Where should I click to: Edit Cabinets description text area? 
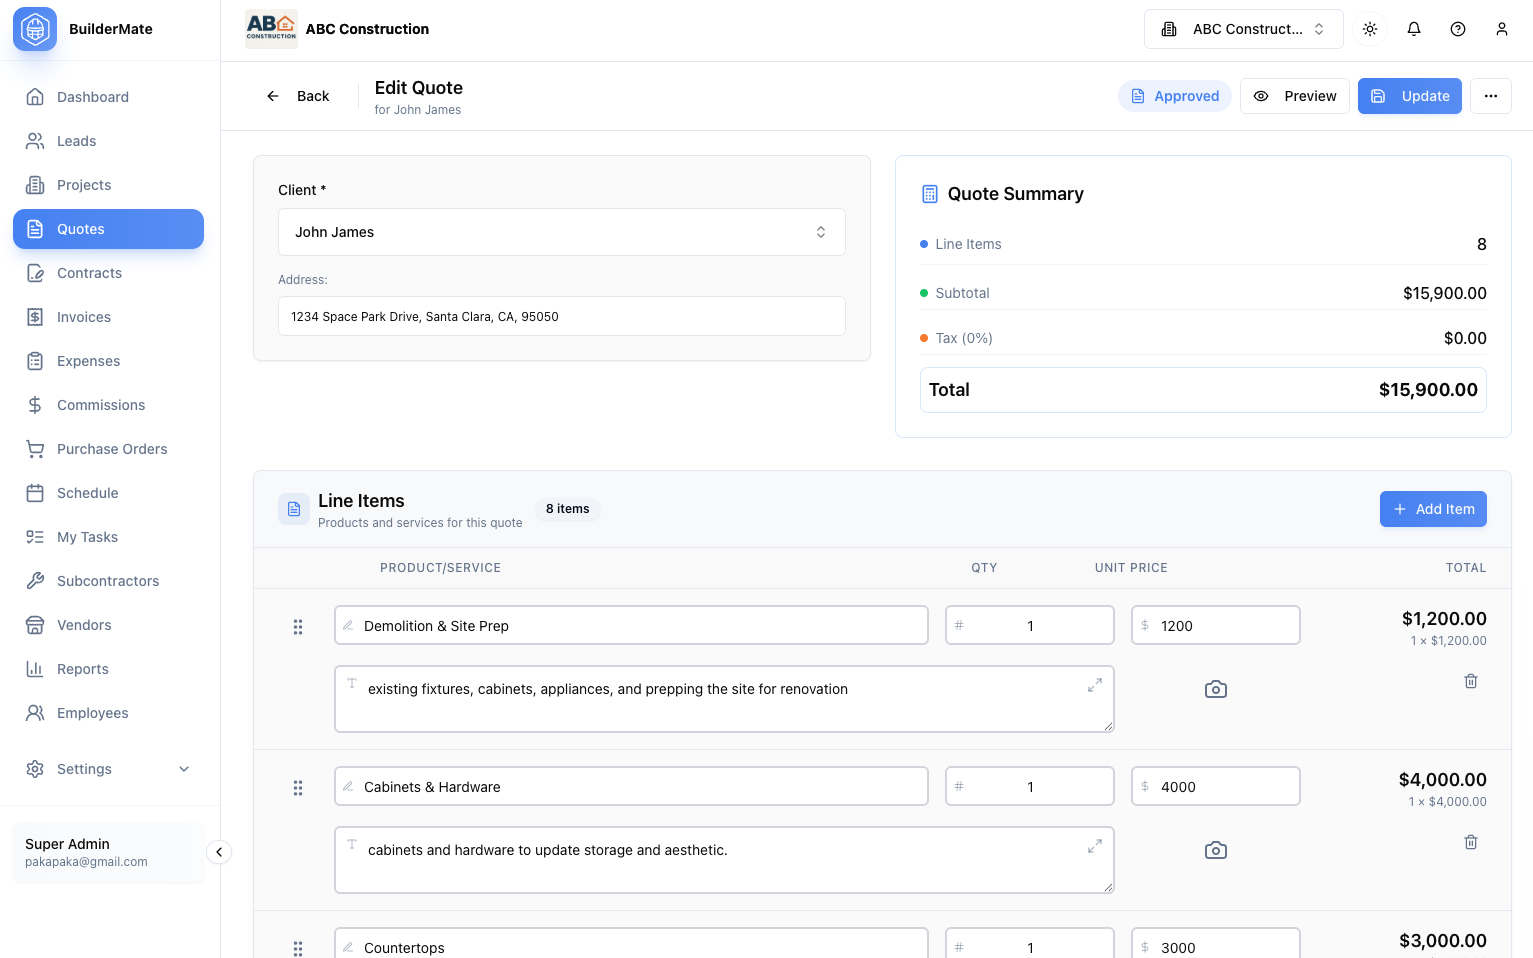tap(724, 860)
